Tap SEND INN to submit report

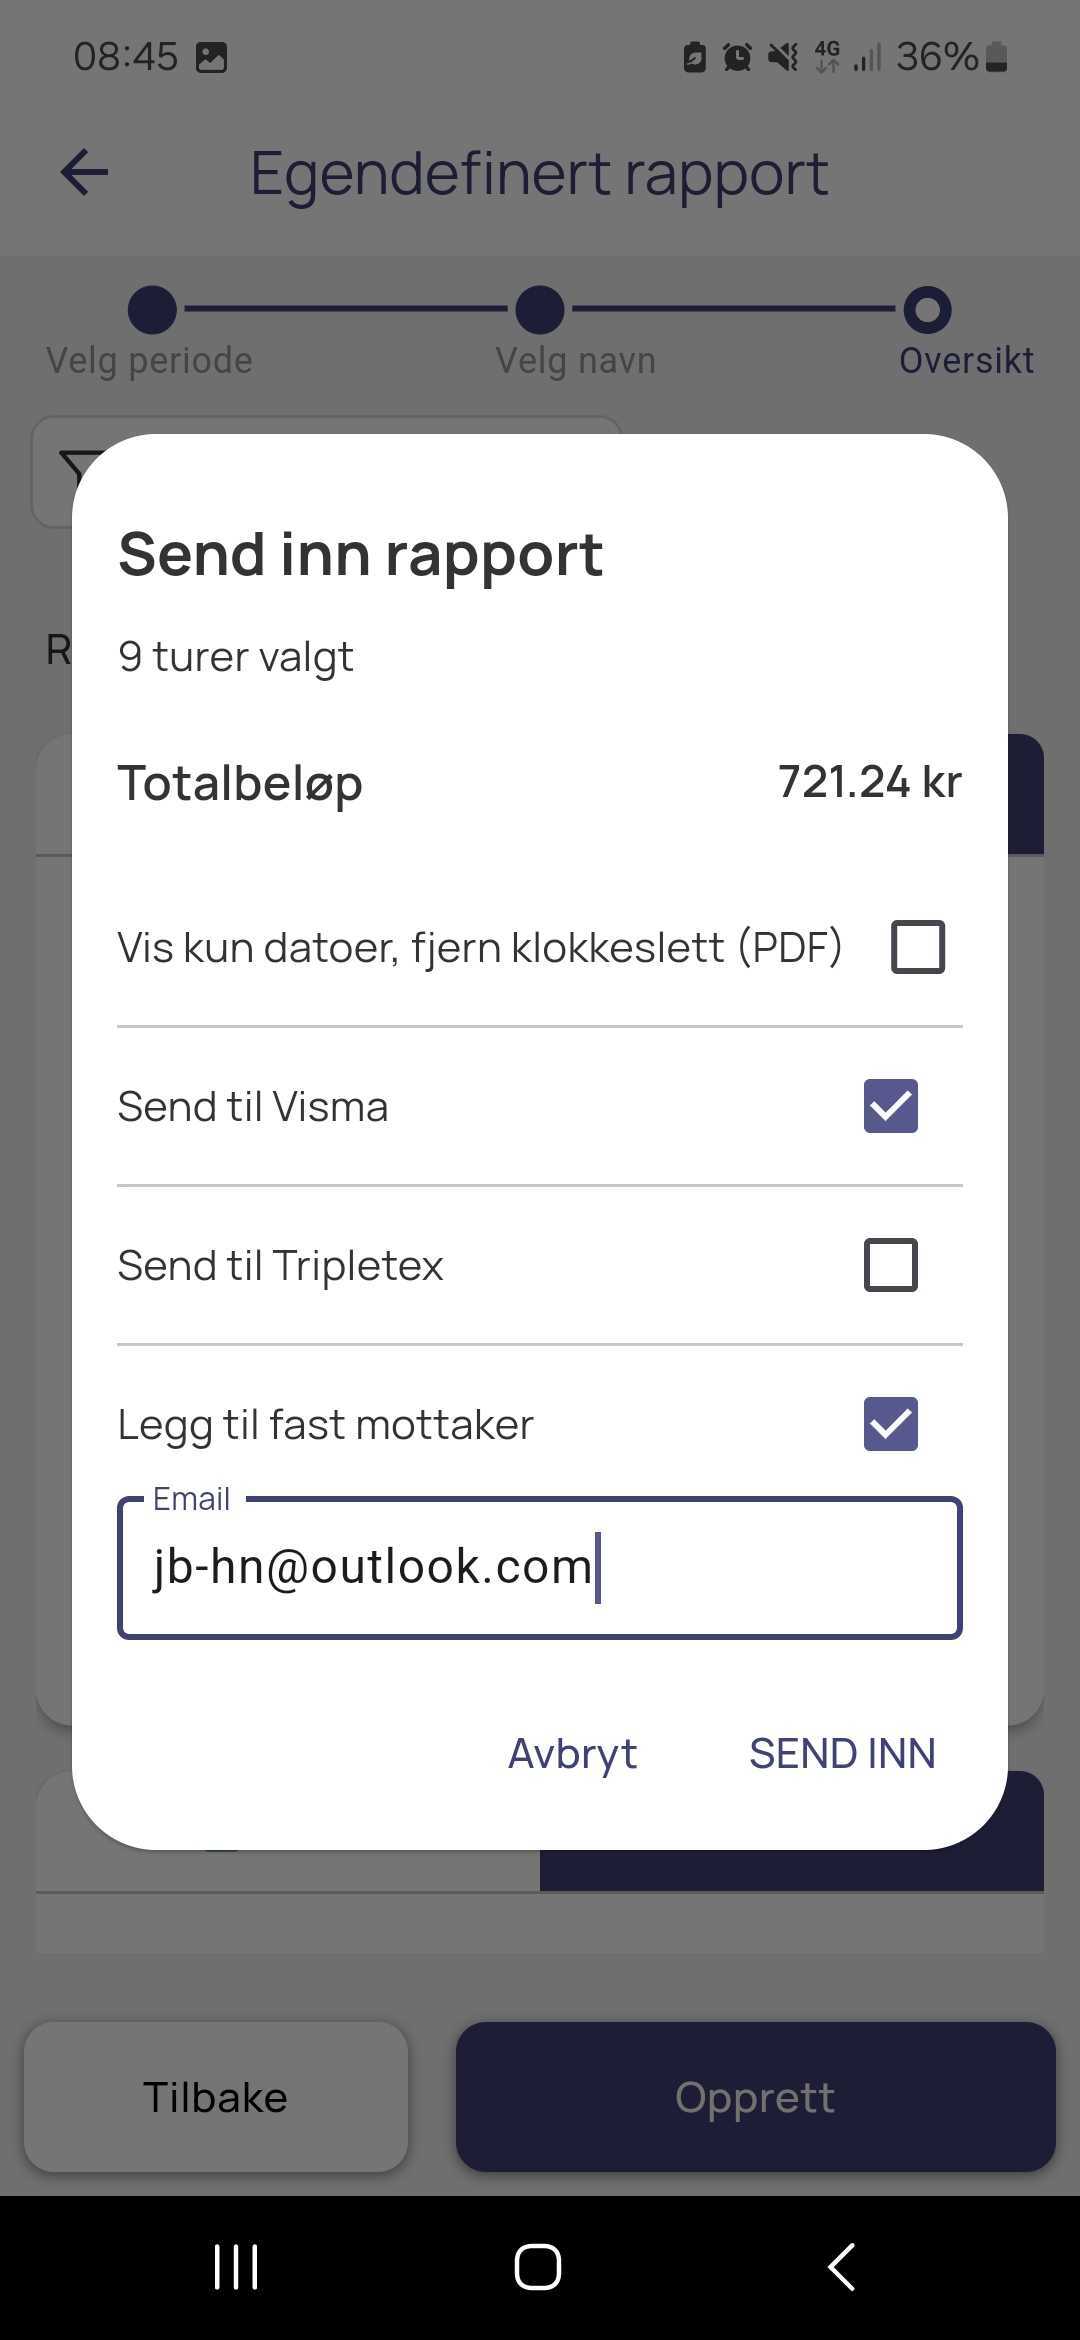click(842, 1753)
